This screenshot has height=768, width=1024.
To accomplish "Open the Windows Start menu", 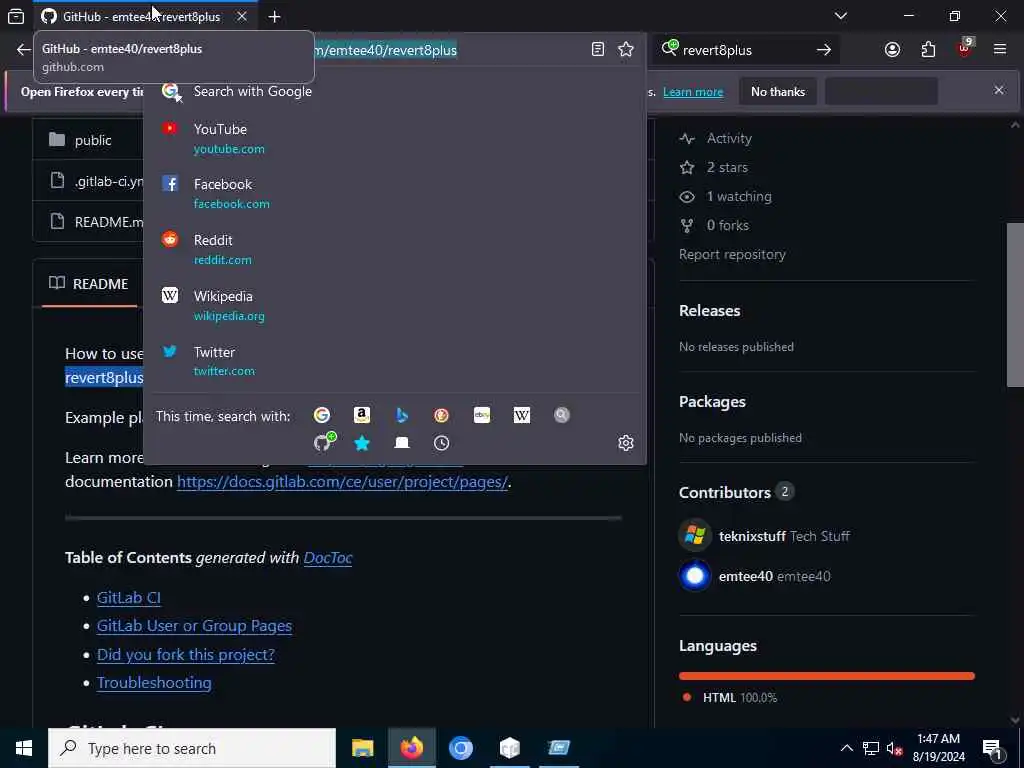I will point(24,748).
